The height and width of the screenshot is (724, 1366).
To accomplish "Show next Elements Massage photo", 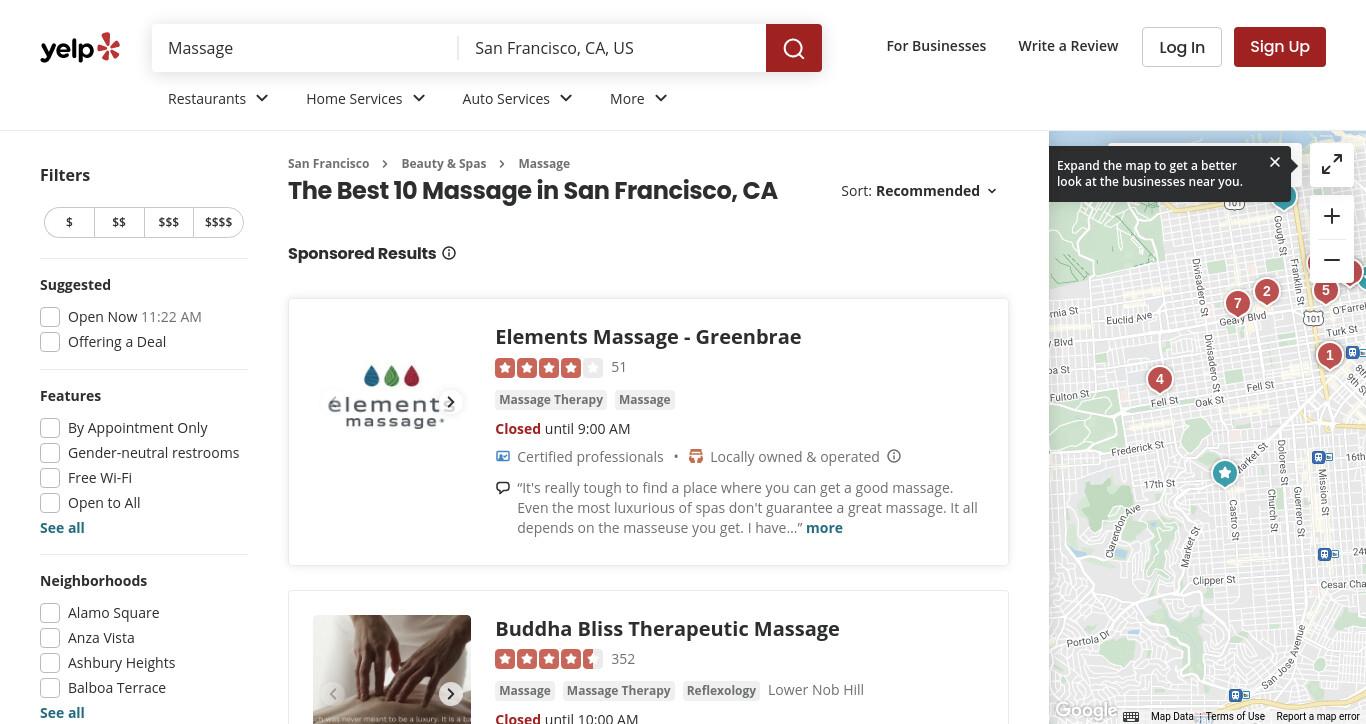I will point(451,402).
